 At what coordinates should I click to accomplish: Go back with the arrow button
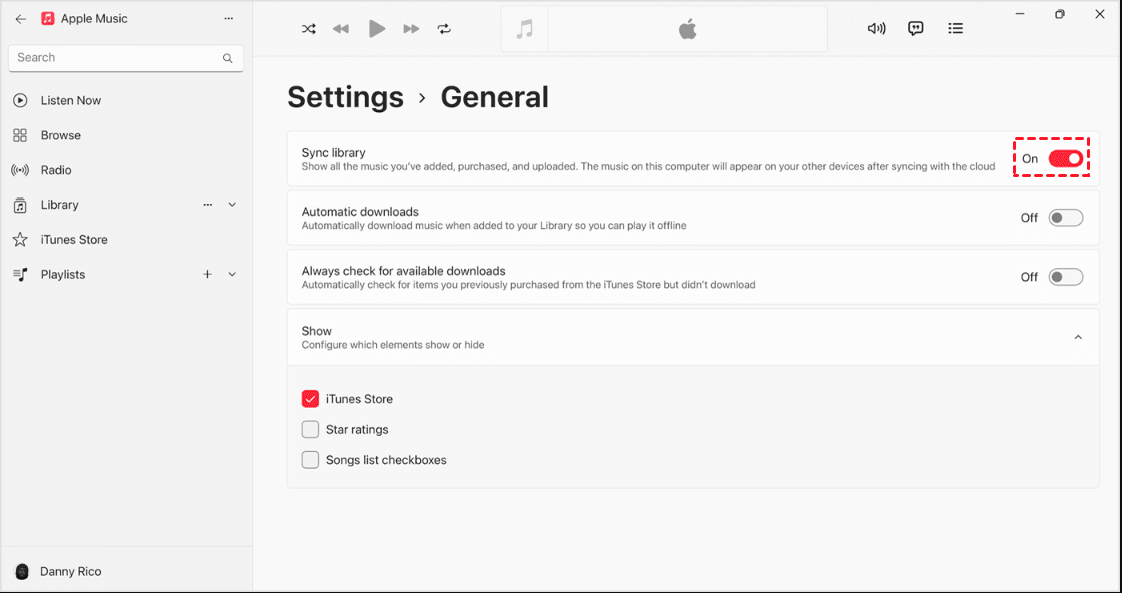tap(21, 19)
